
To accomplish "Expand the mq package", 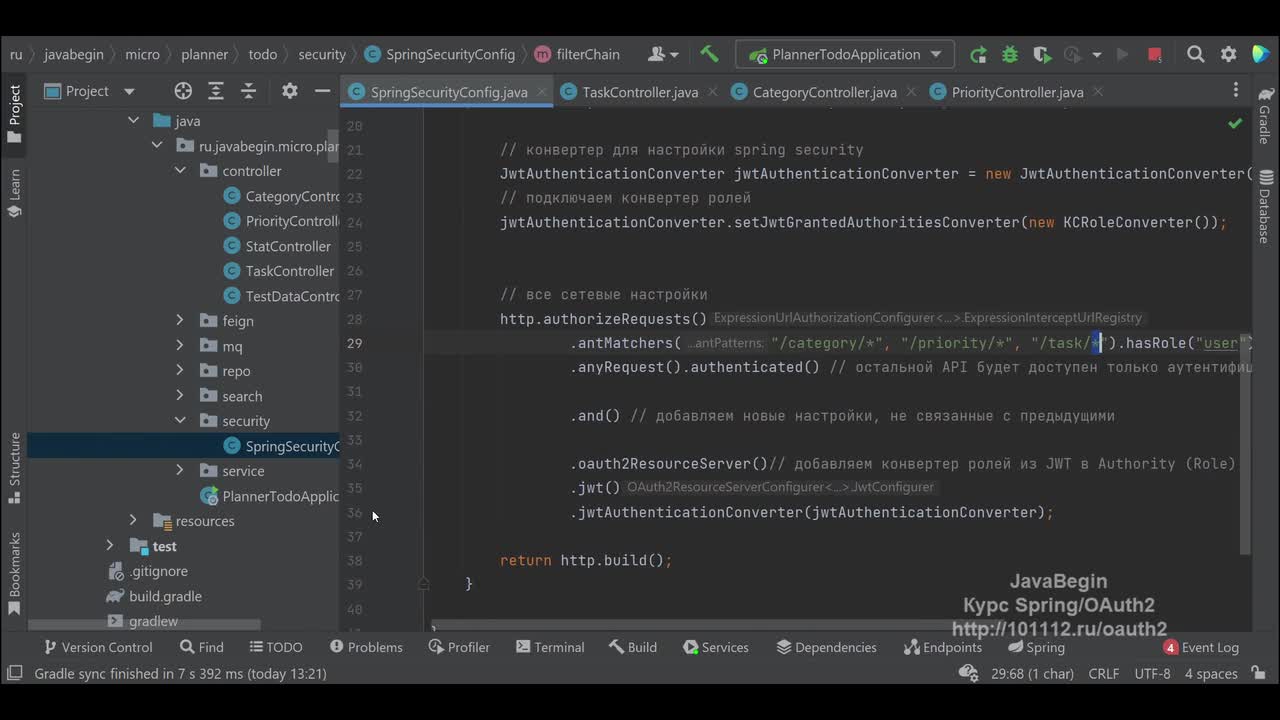I will pyautogui.click(x=180, y=346).
